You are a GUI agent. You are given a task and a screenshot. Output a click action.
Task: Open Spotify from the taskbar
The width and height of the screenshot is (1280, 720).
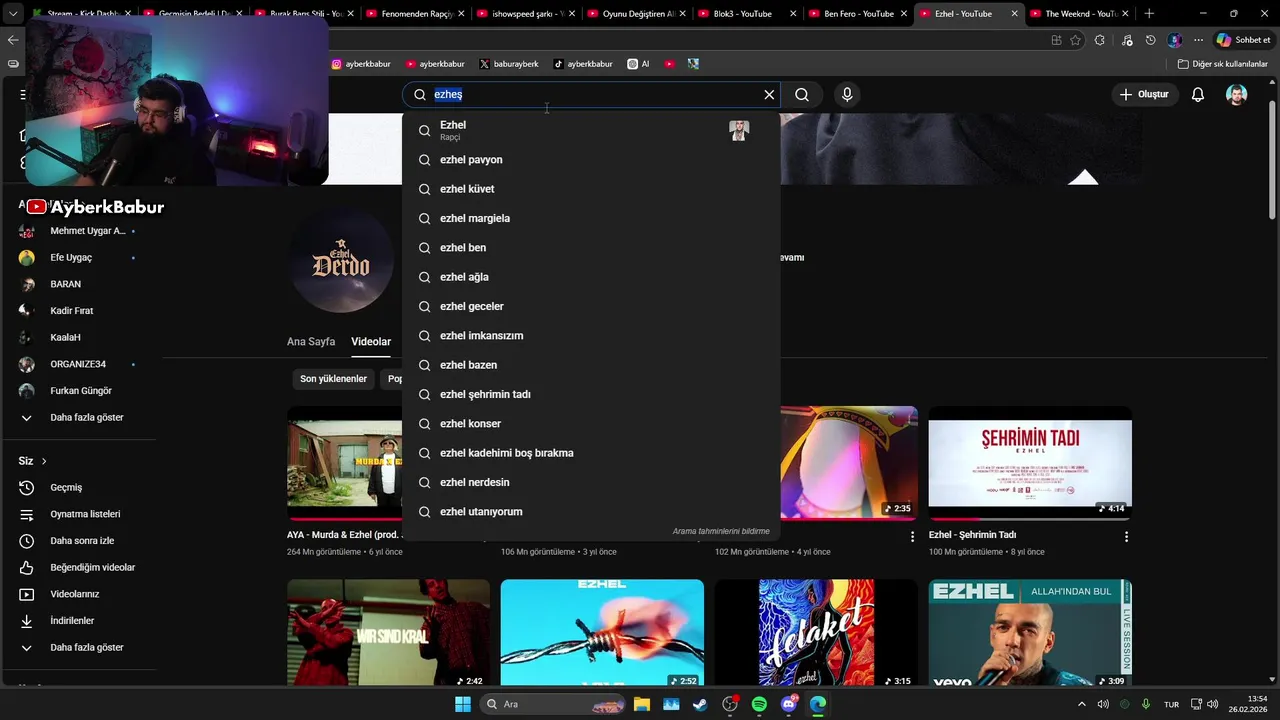tap(759, 704)
